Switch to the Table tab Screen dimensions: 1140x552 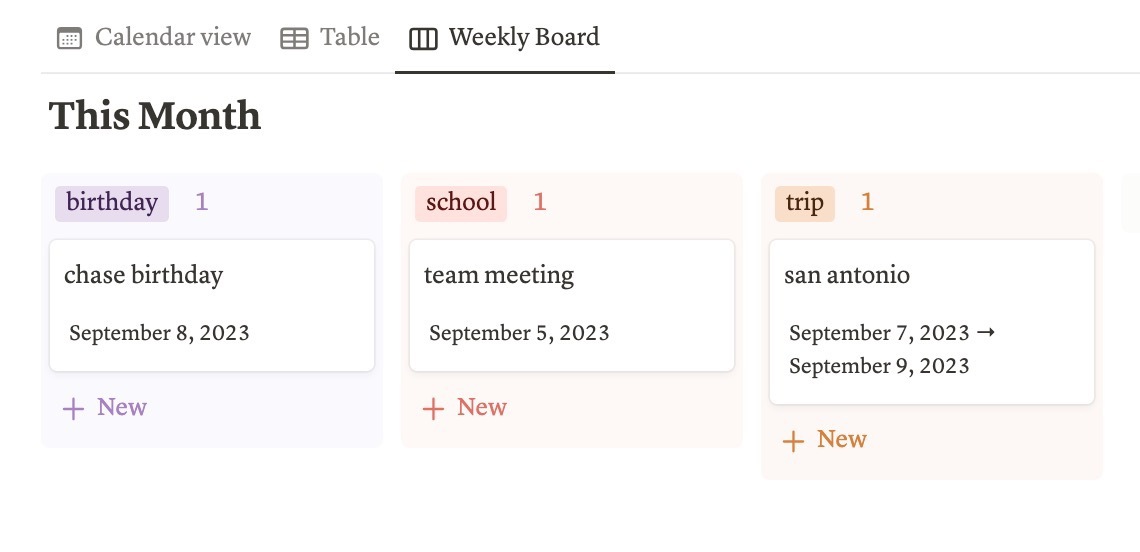point(330,37)
